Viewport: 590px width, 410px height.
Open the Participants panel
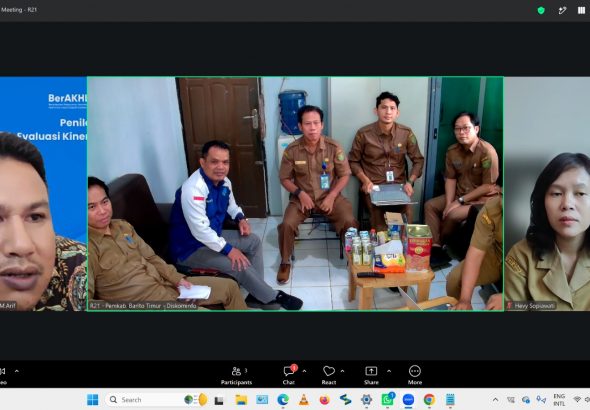236,375
